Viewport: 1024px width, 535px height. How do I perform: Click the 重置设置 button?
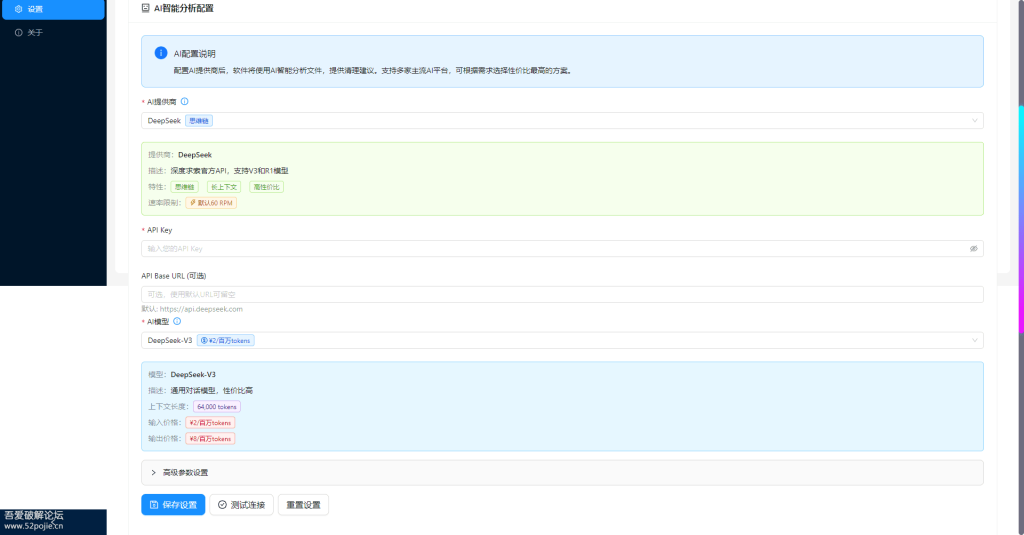pos(303,505)
